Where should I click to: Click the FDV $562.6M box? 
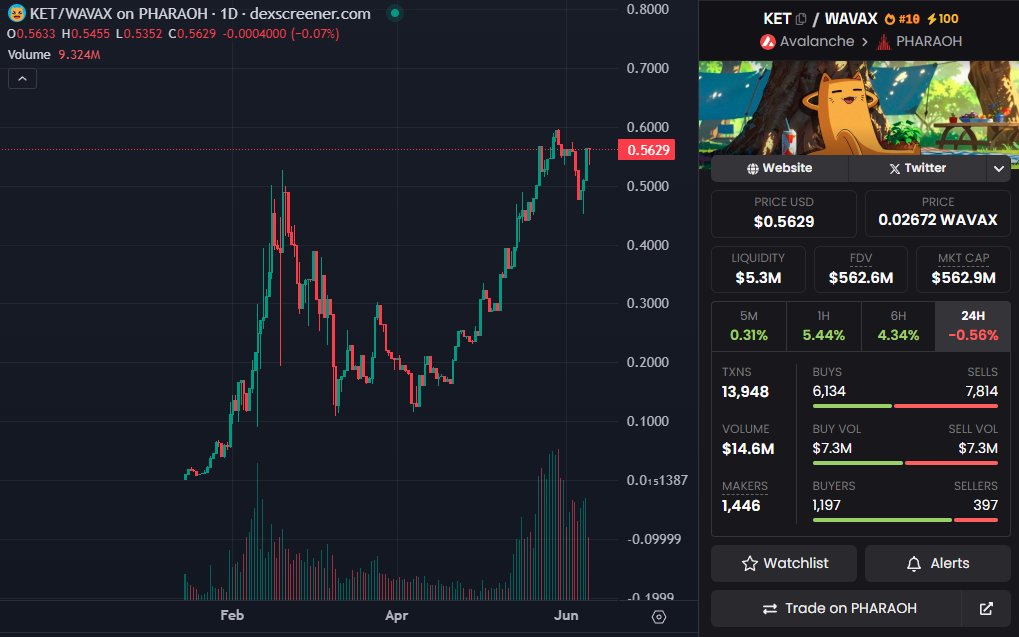(860, 269)
